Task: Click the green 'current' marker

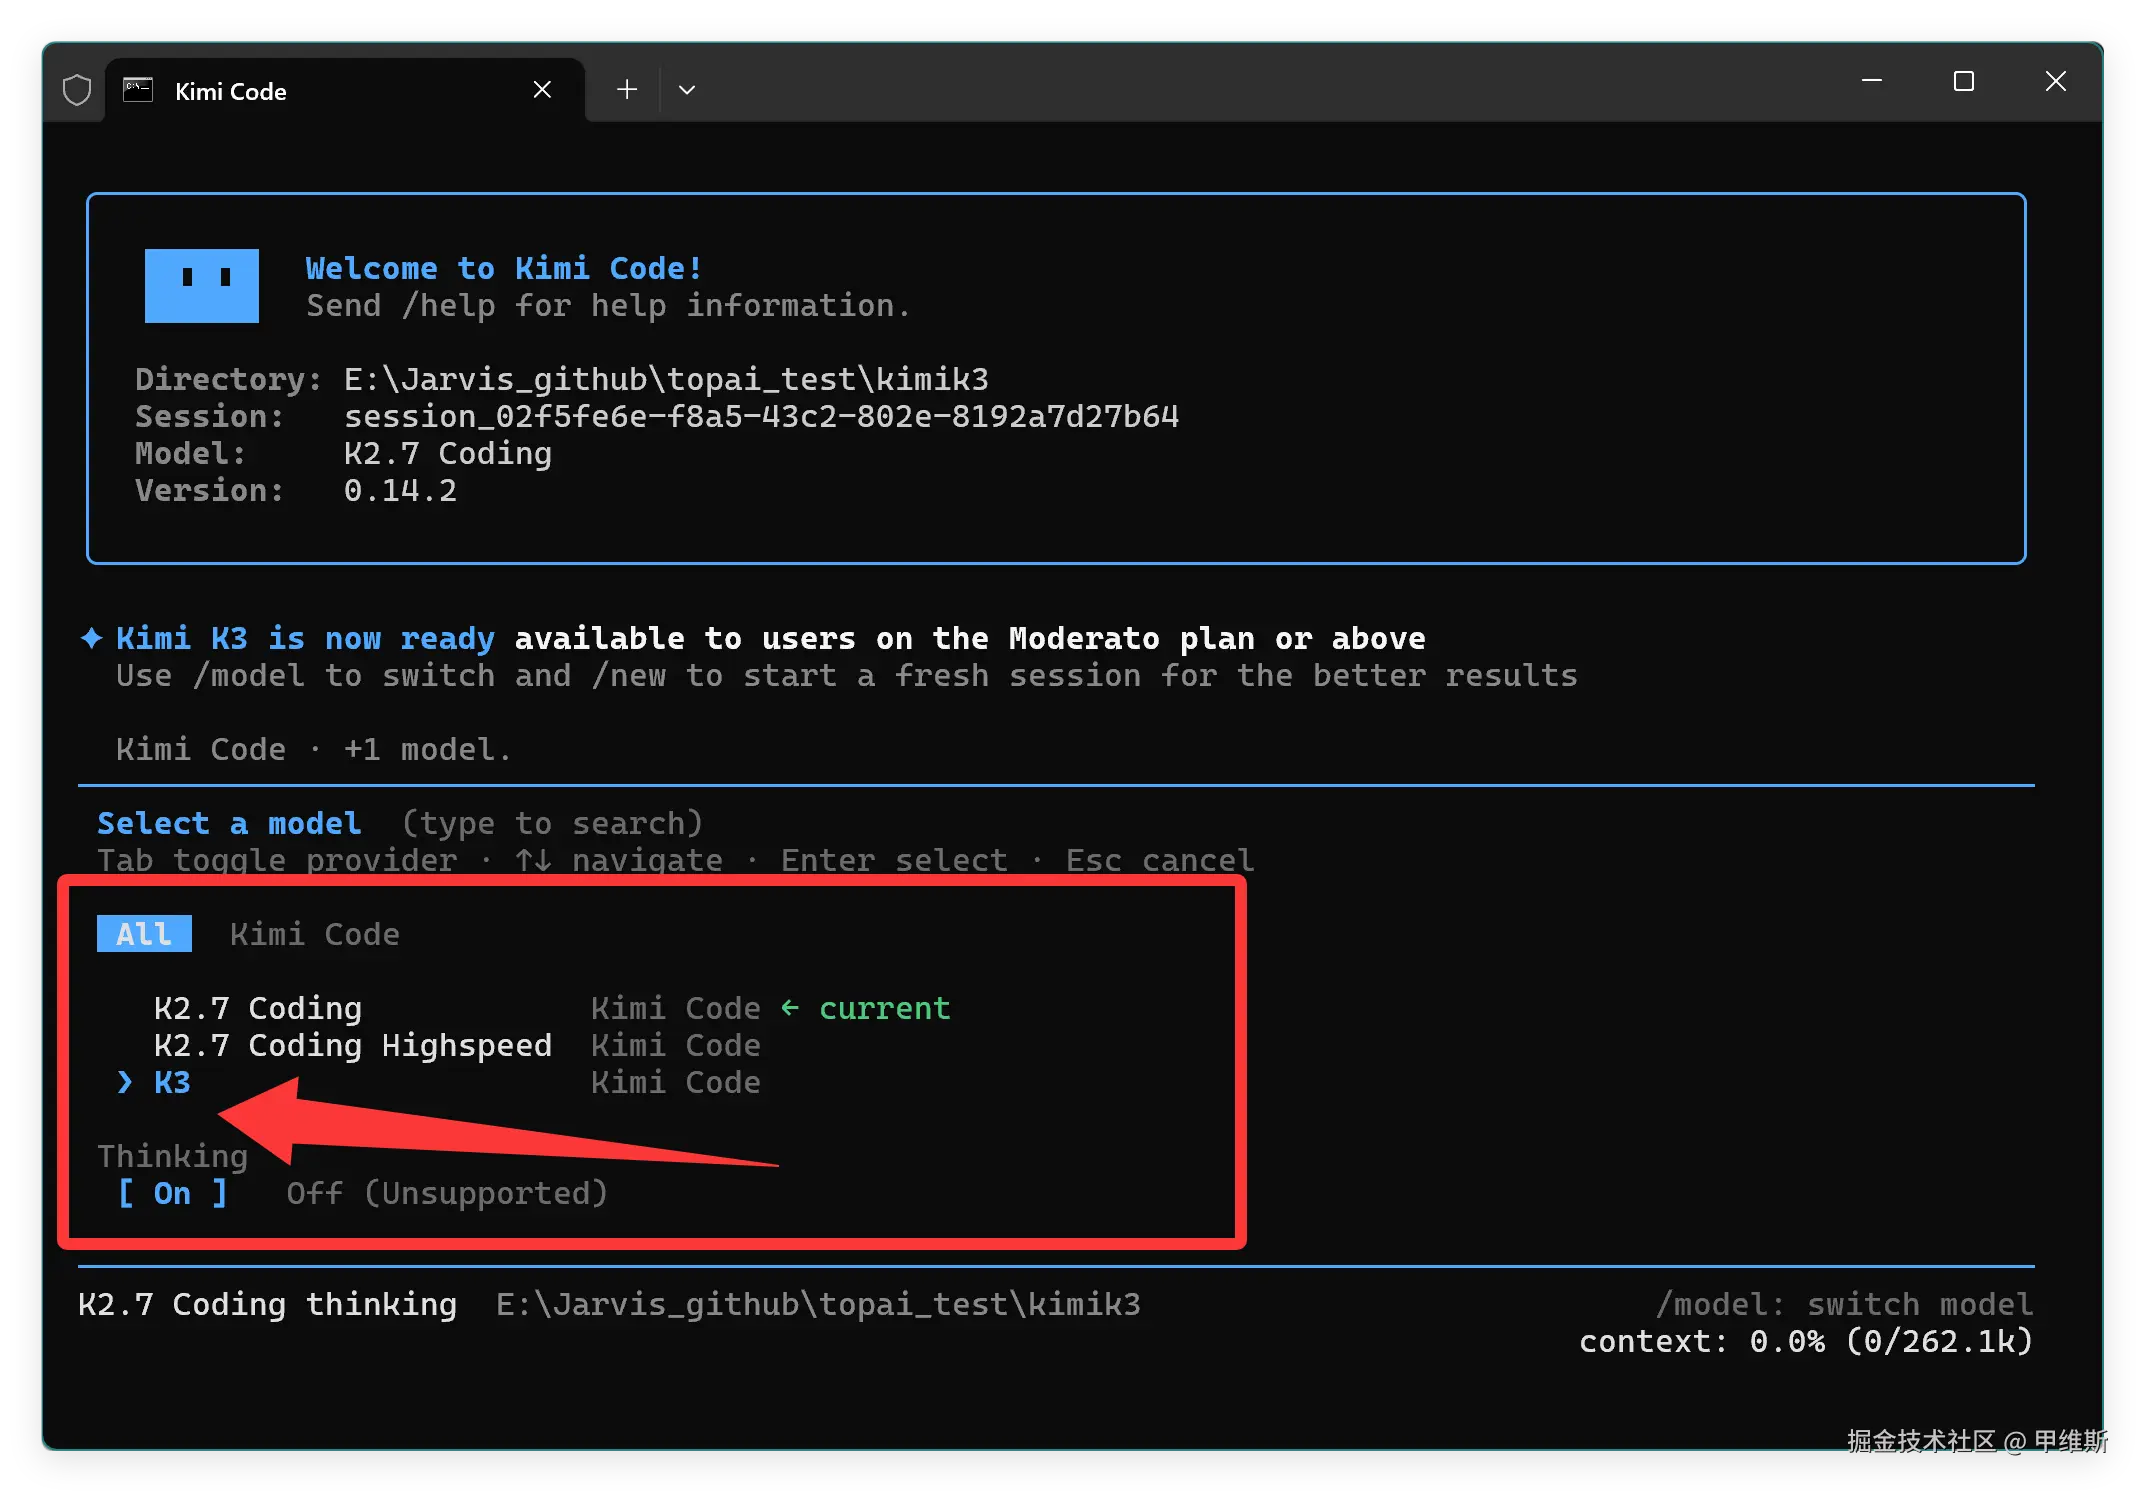Action: (885, 1008)
